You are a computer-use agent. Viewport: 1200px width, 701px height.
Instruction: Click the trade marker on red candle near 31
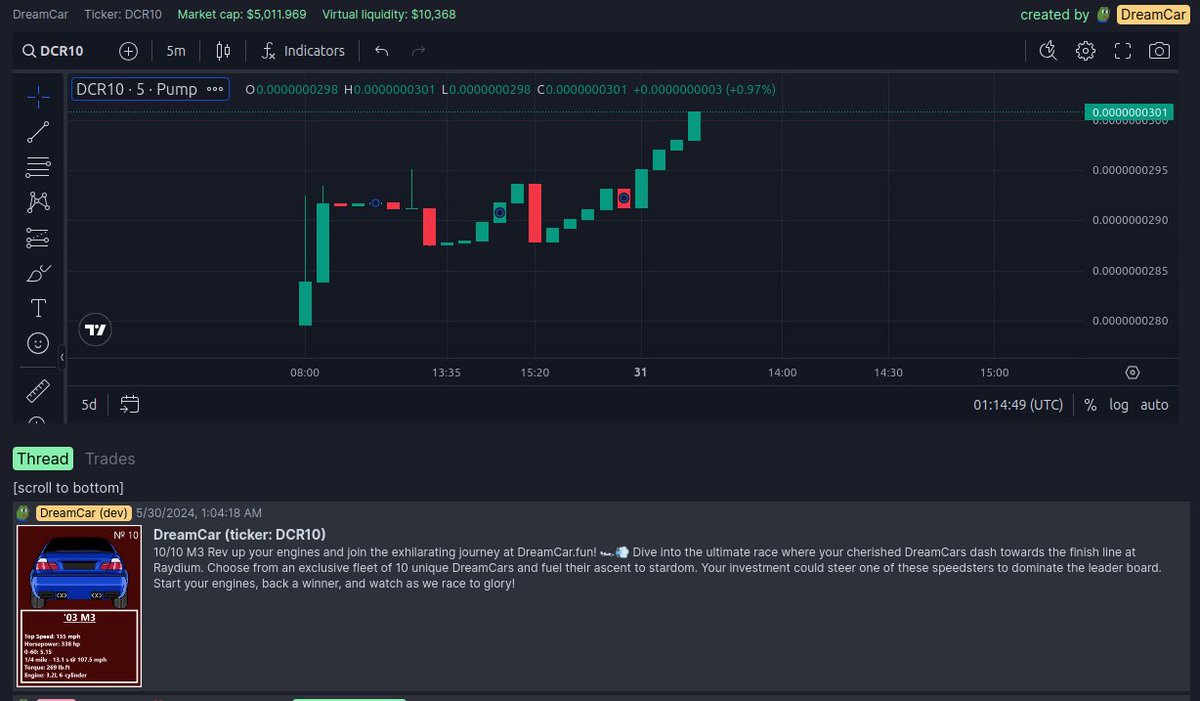[624, 198]
